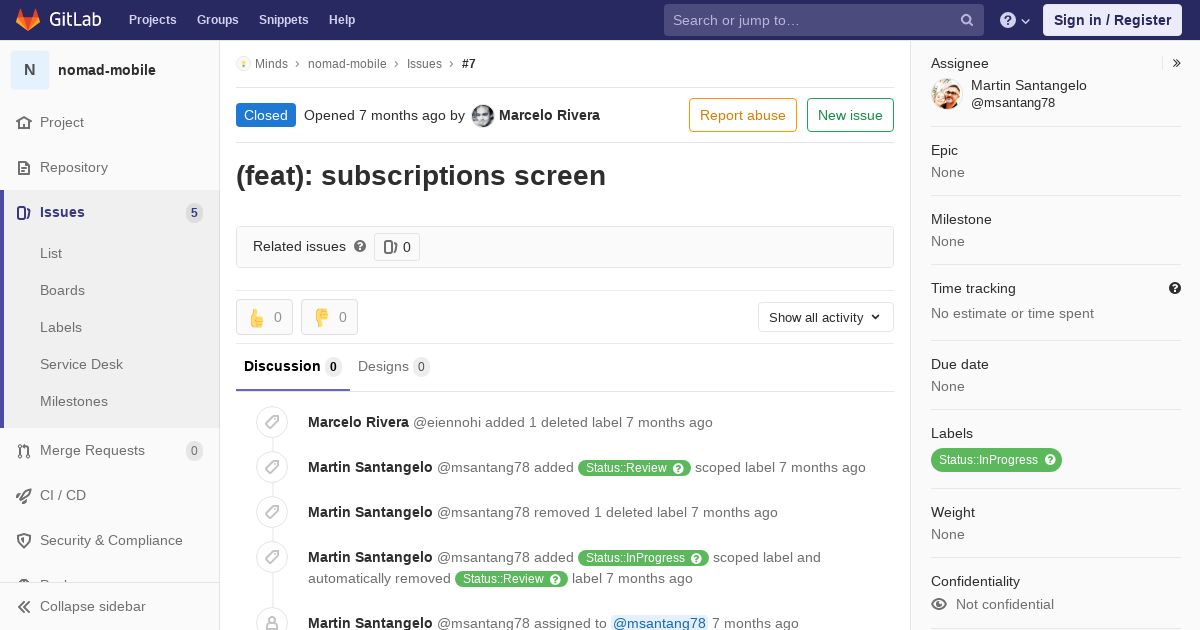Open the Groups menu in top navbar
Screen dimensions: 1200x630
218,20
